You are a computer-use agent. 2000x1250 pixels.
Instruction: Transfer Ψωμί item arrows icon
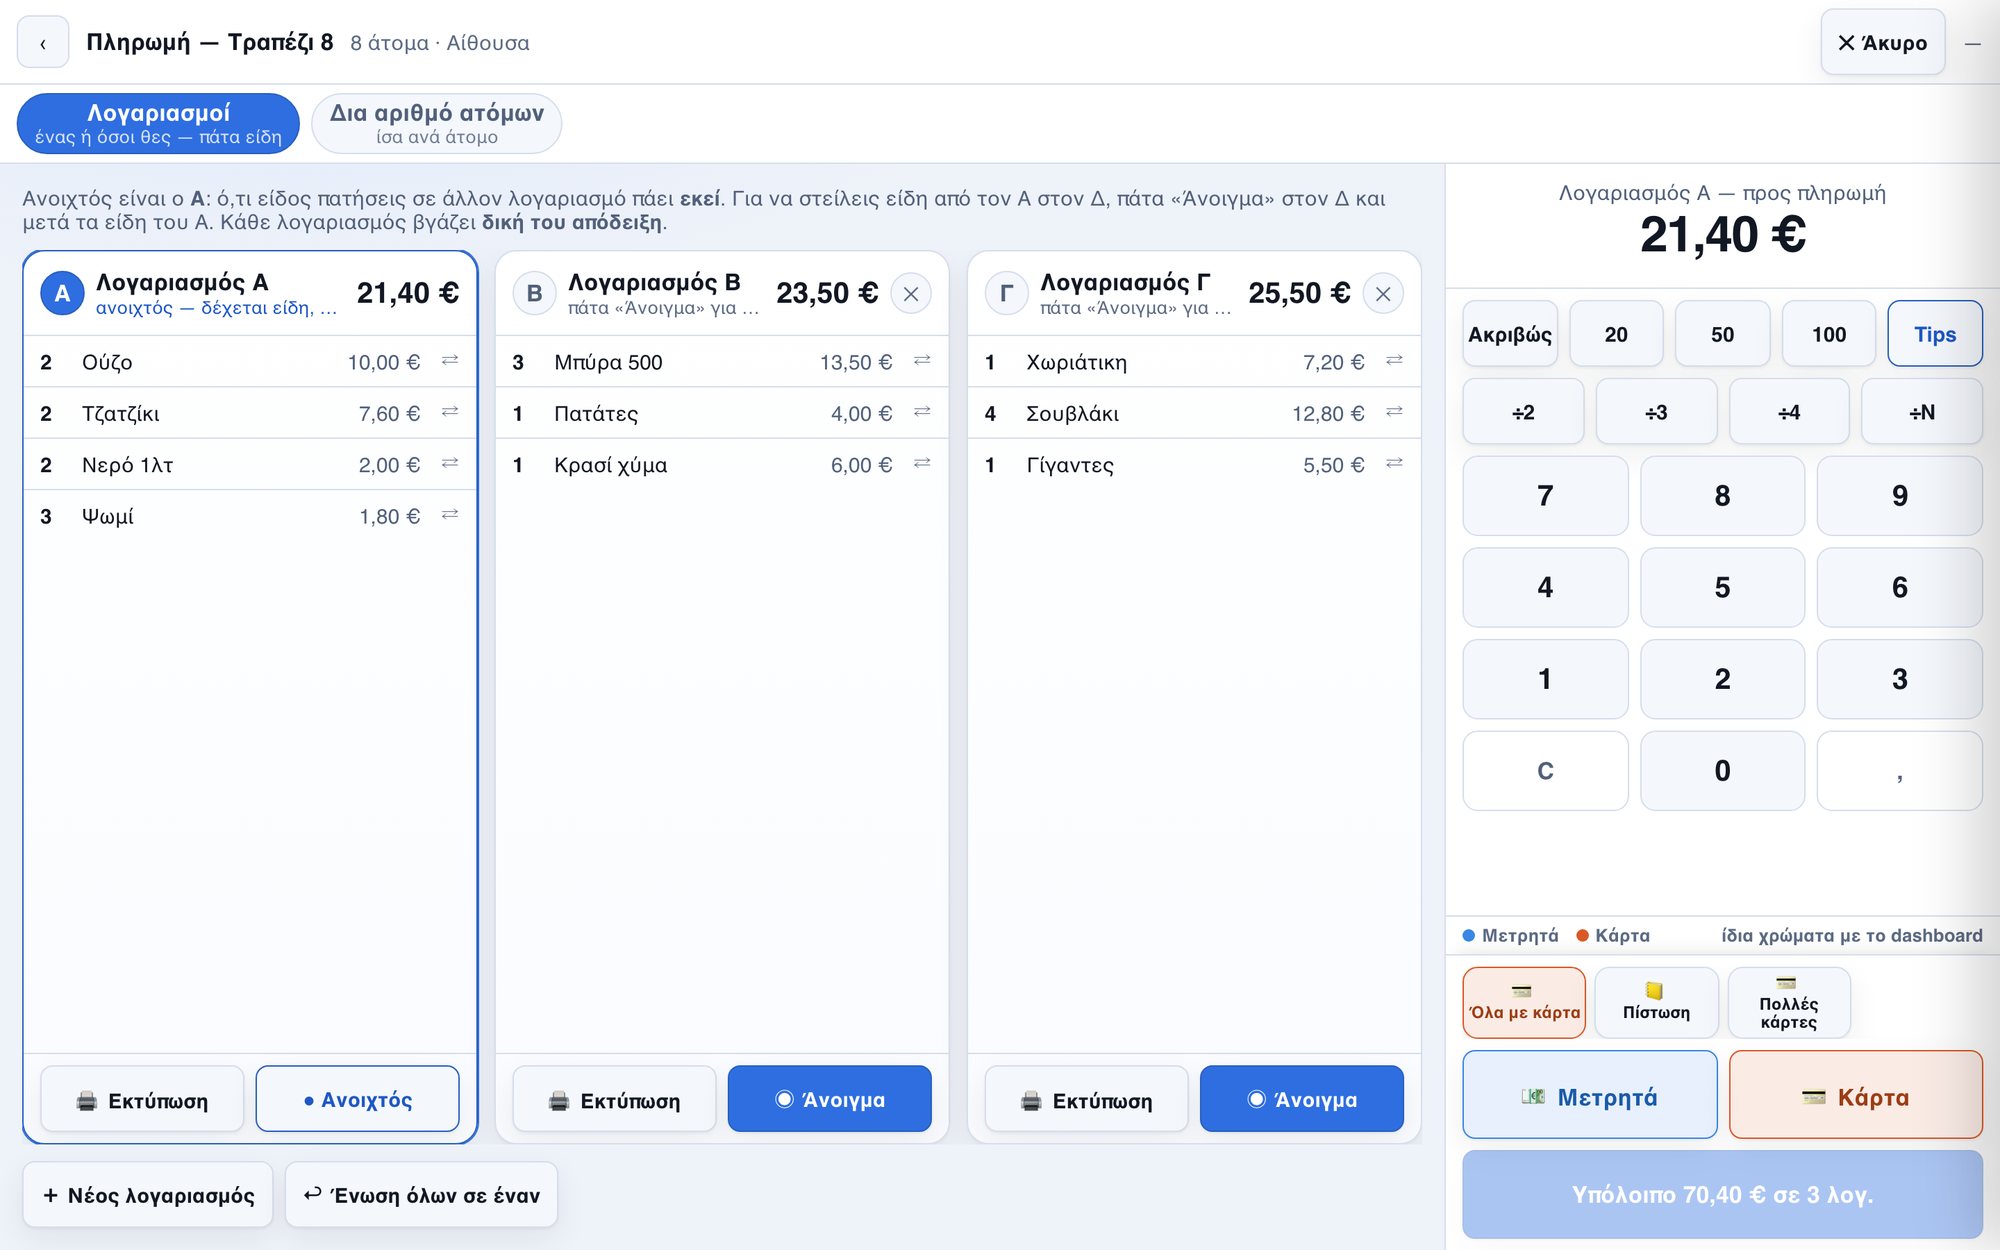pos(450,515)
